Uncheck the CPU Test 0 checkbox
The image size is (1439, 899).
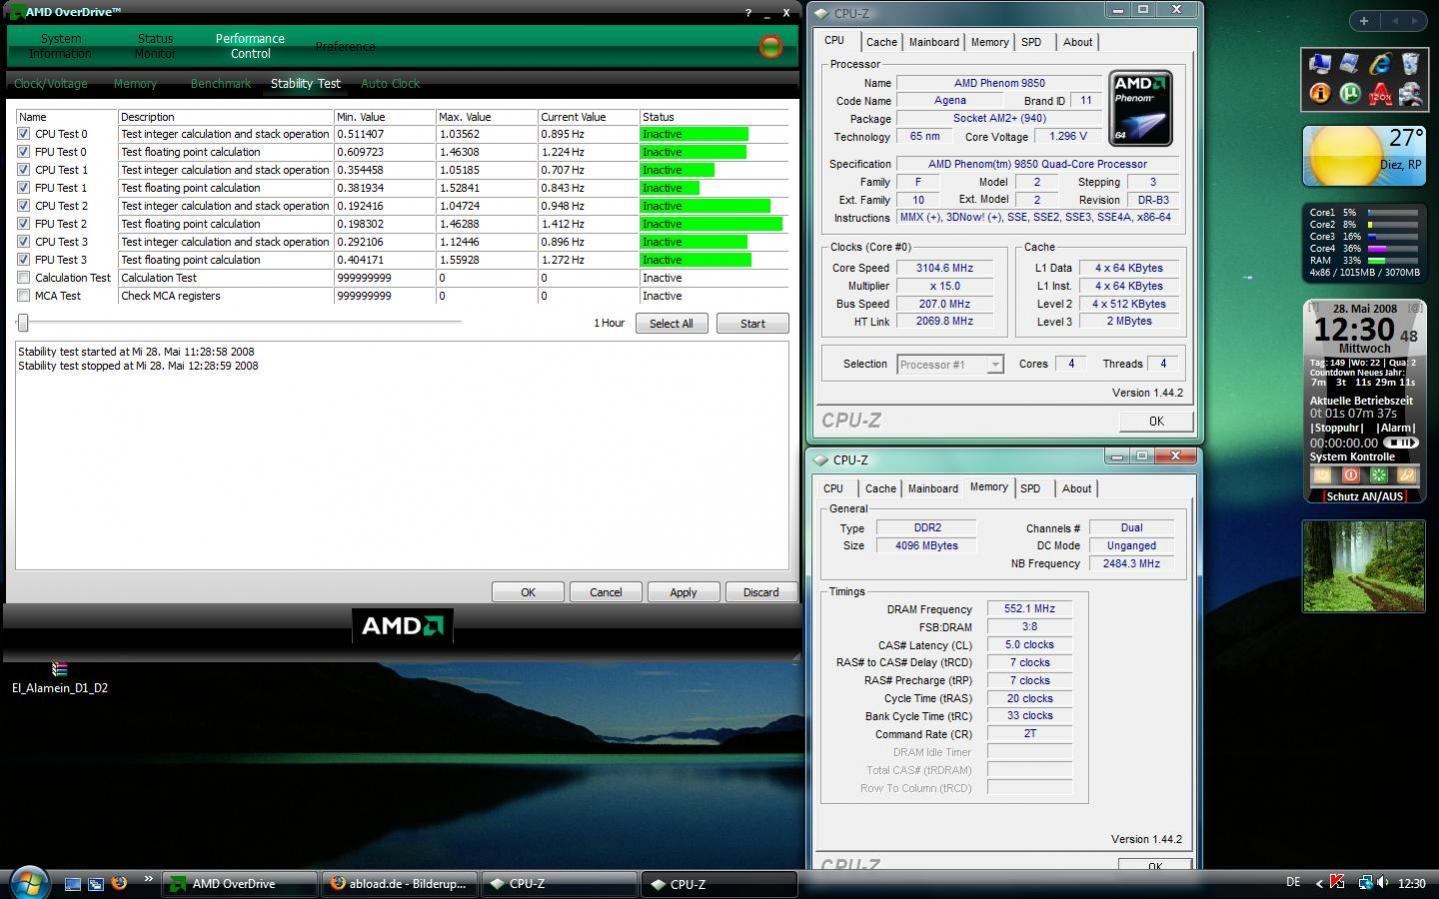tap(23, 134)
